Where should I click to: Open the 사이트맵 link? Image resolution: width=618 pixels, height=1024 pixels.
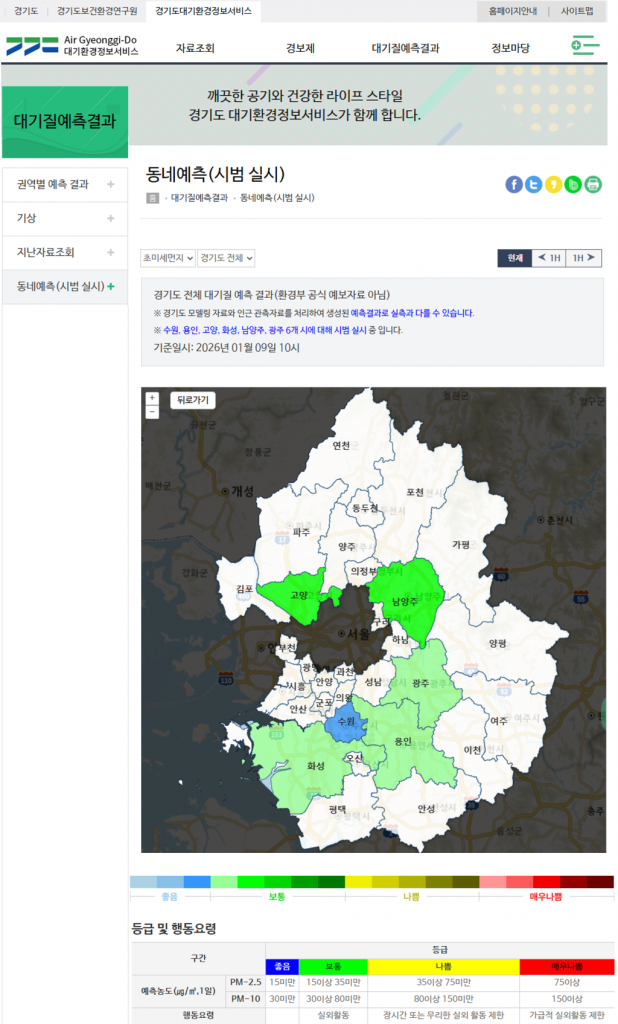click(x=577, y=11)
